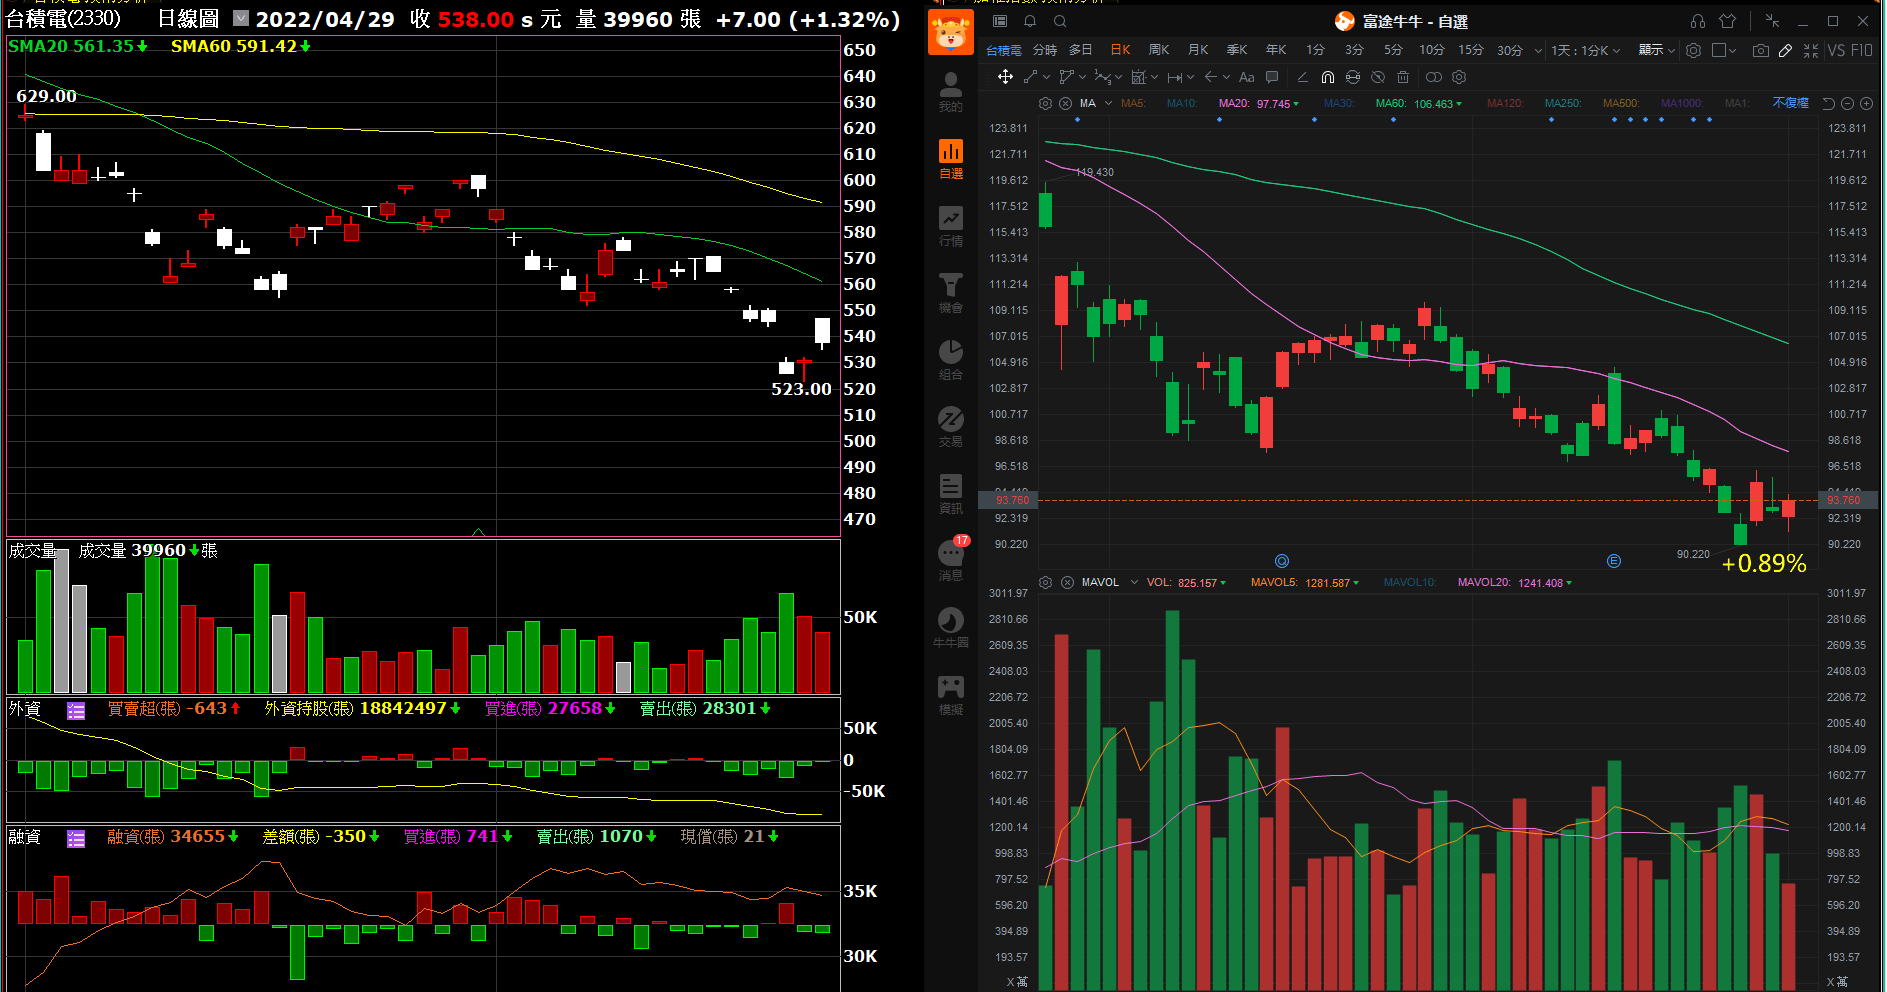
Task: Toggle the drawing pen toolbar icon
Action: (1786, 50)
